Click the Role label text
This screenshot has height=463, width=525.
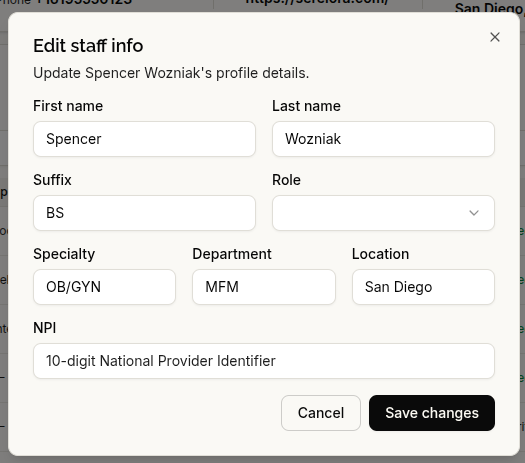[286, 180]
